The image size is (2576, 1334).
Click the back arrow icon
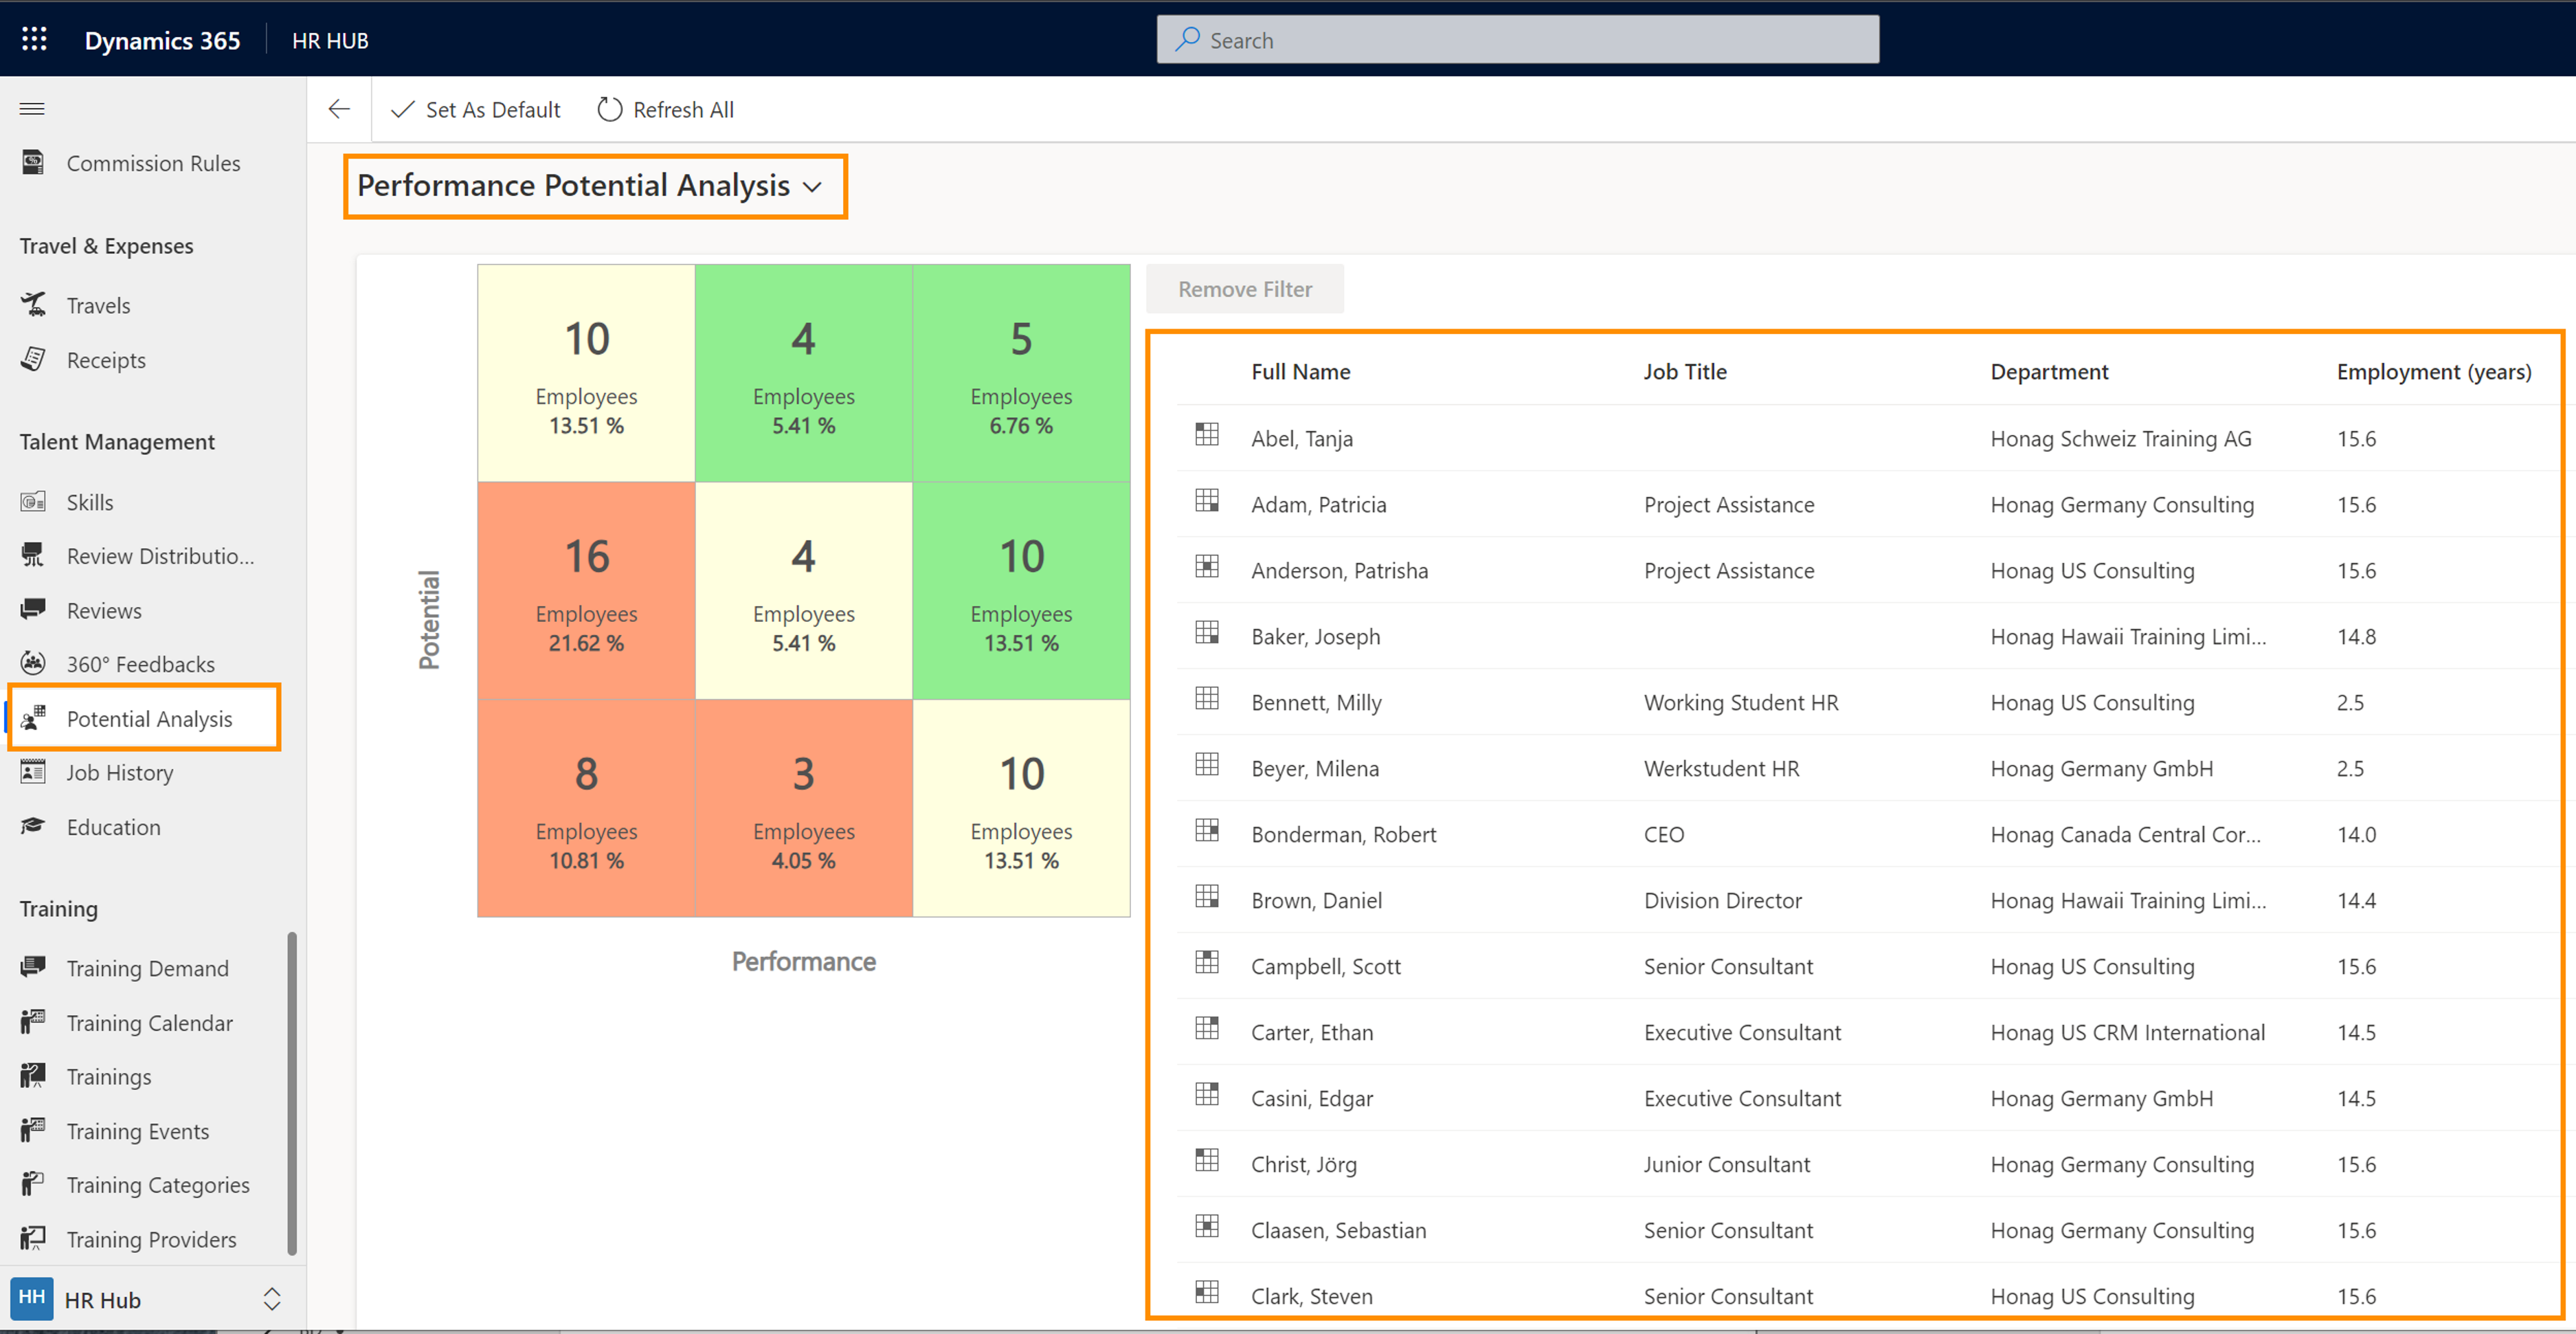tap(339, 109)
